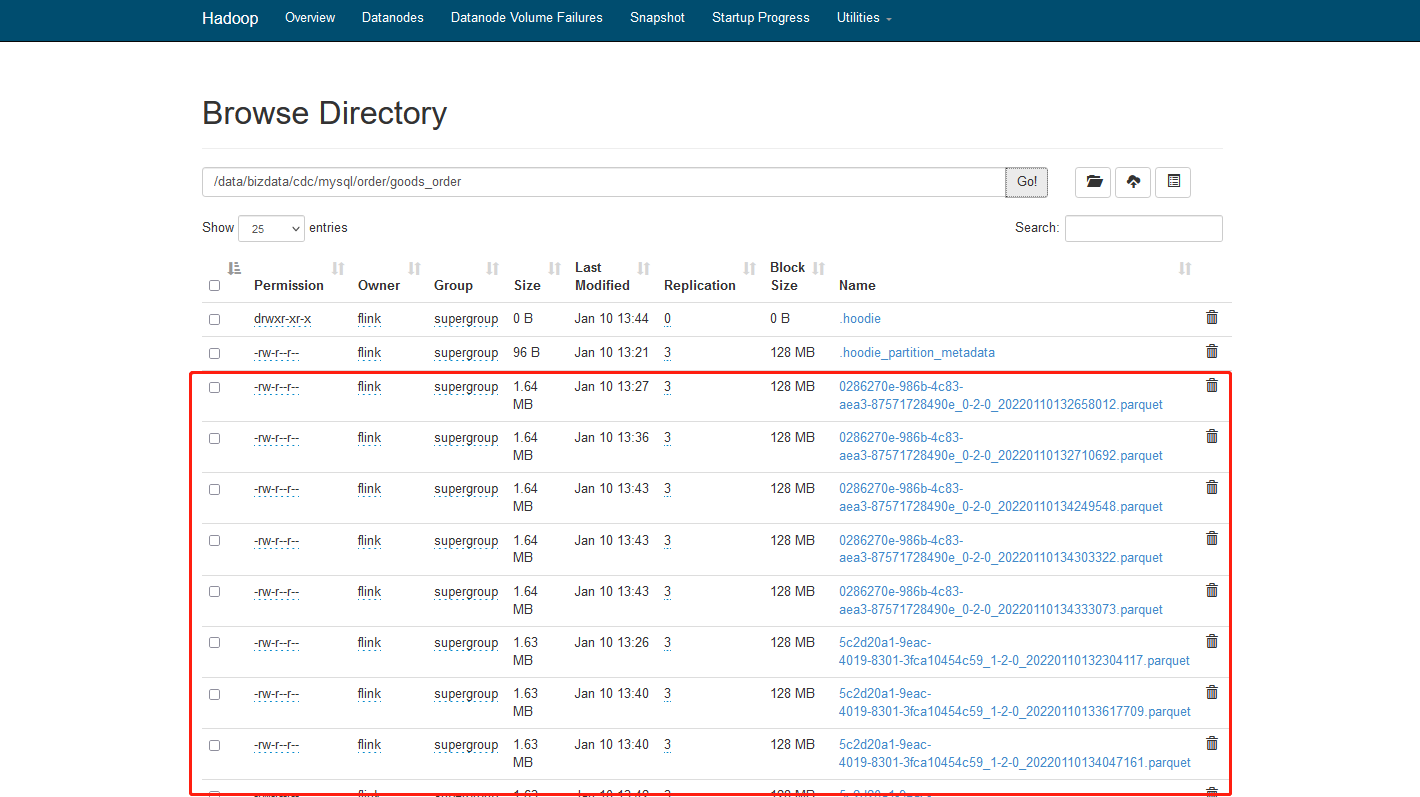Open the parent directory folder icon
Image resolution: width=1420 pixels, height=797 pixels.
click(x=1093, y=182)
